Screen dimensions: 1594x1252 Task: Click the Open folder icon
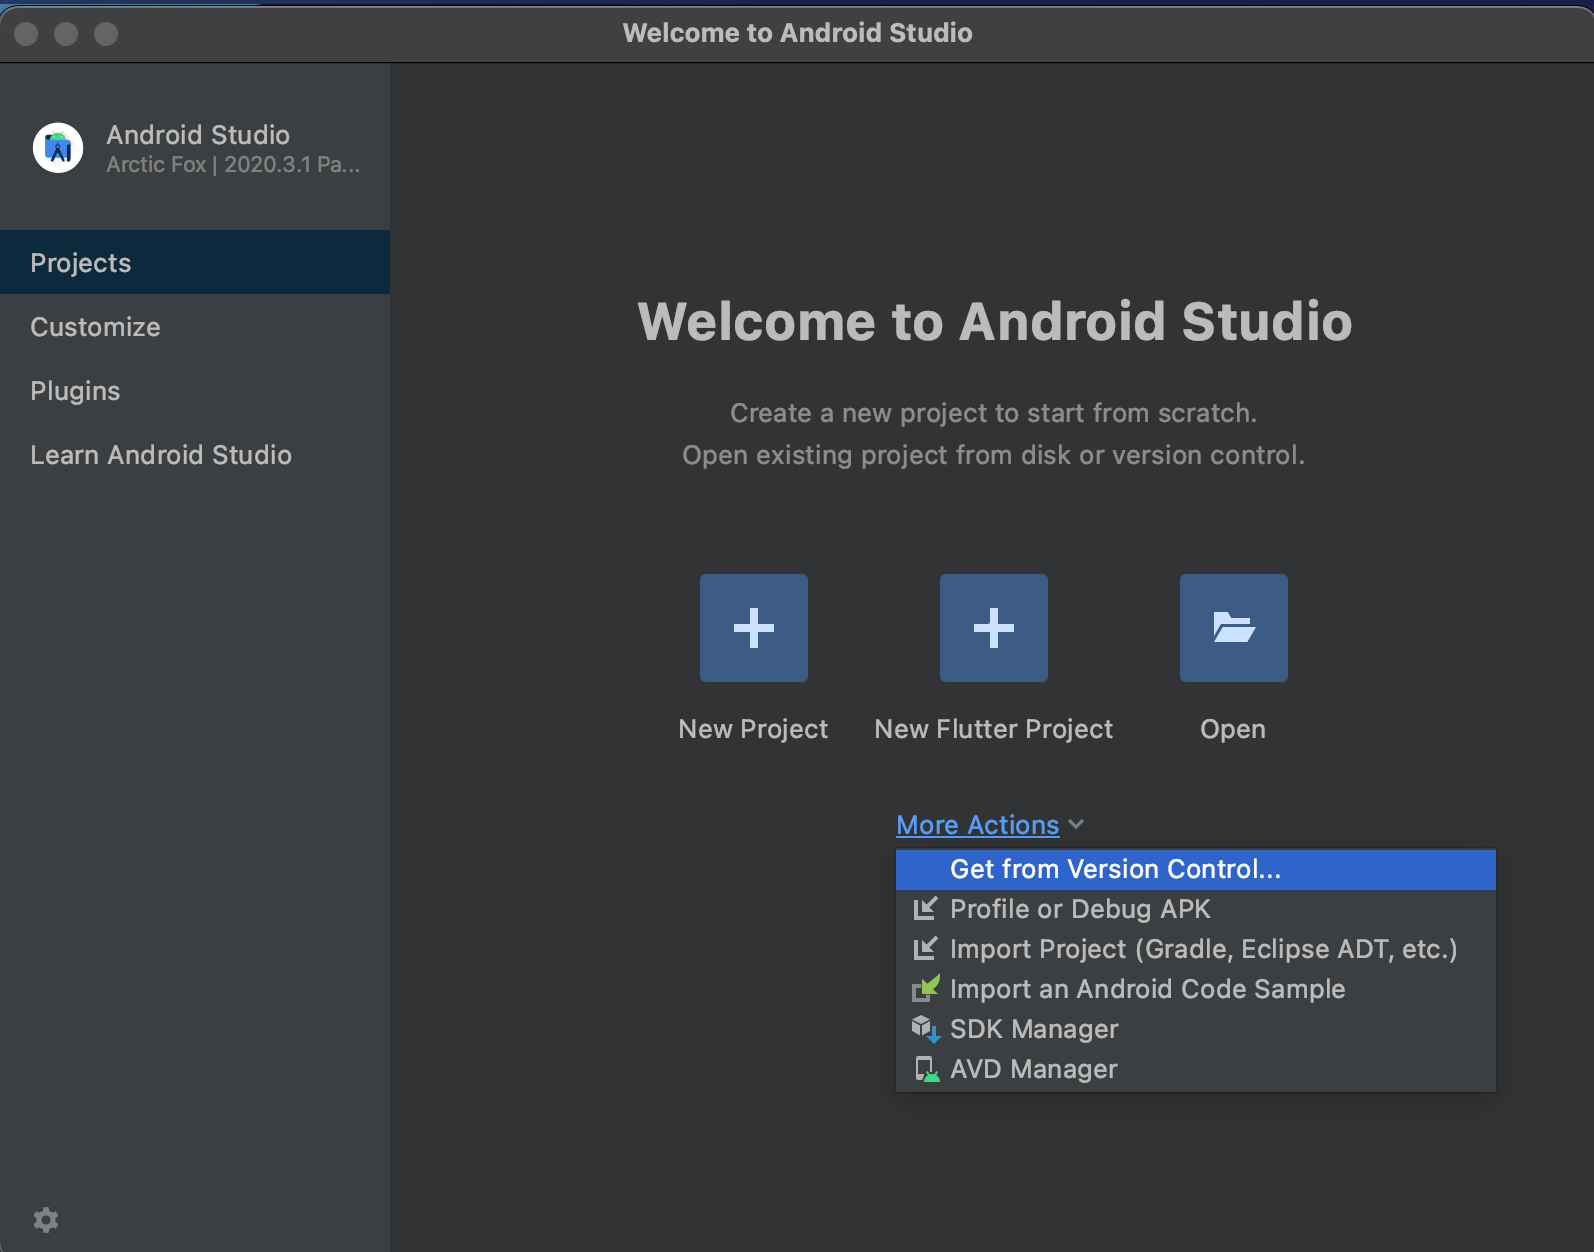coord(1233,628)
